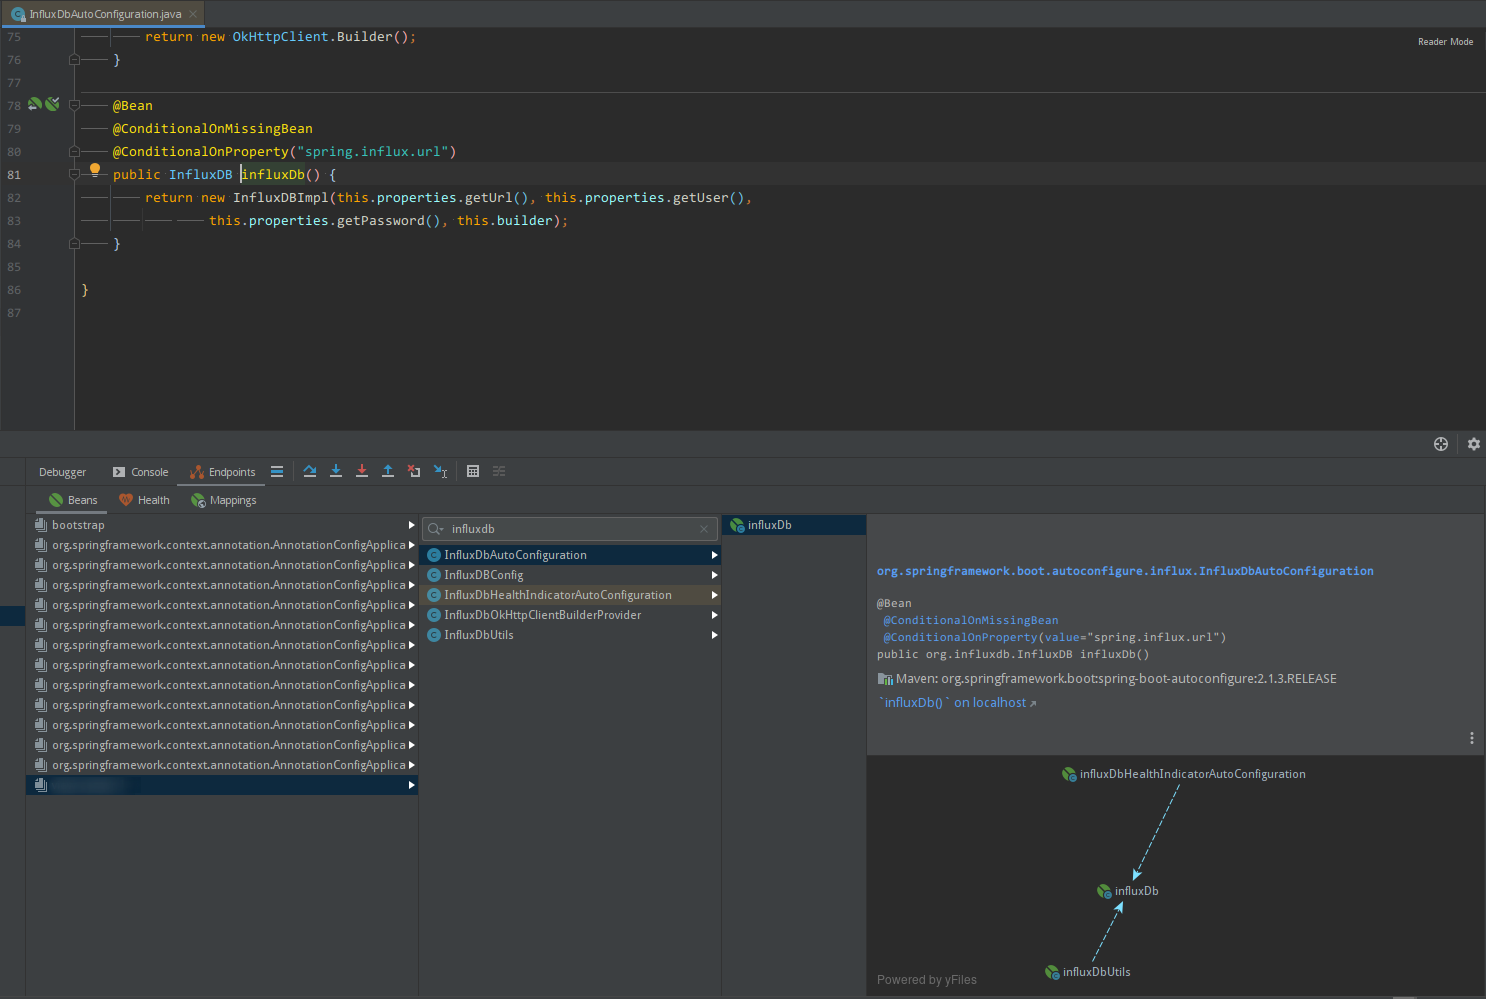The width and height of the screenshot is (1486, 999).
Task: Expand the bootstrap context arrow
Action: [411, 525]
